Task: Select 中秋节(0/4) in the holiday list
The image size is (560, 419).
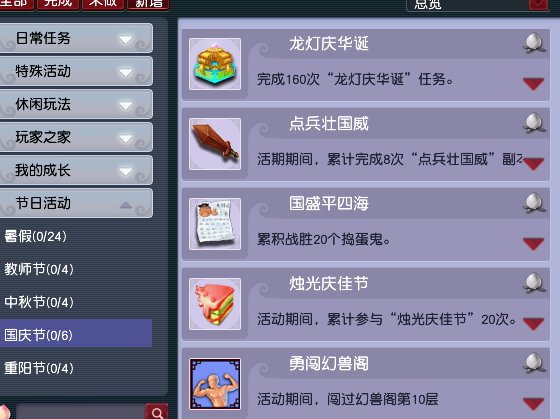Action: pyautogui.click(x=39, y=302)
